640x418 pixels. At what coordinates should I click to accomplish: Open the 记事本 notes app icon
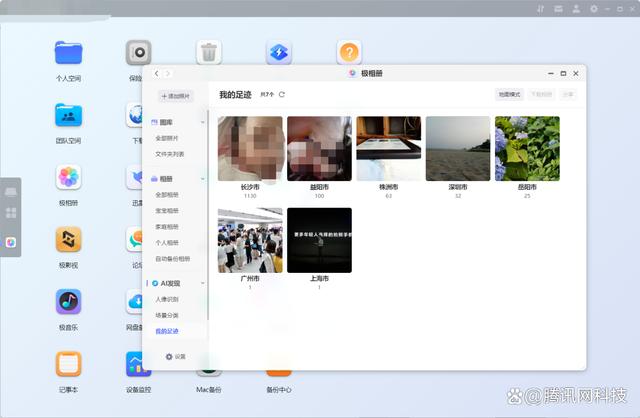click(69, 364)
